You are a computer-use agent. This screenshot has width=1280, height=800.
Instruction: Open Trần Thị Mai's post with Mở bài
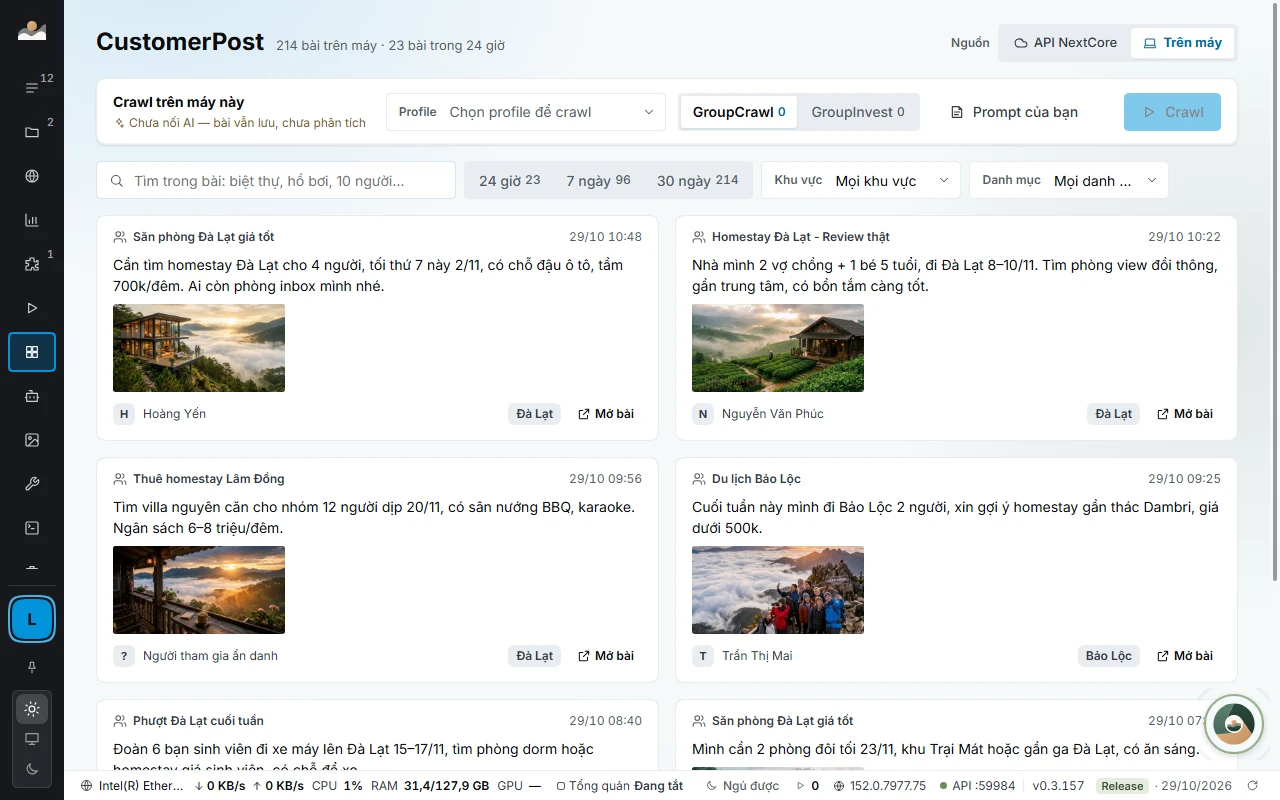1185,656
